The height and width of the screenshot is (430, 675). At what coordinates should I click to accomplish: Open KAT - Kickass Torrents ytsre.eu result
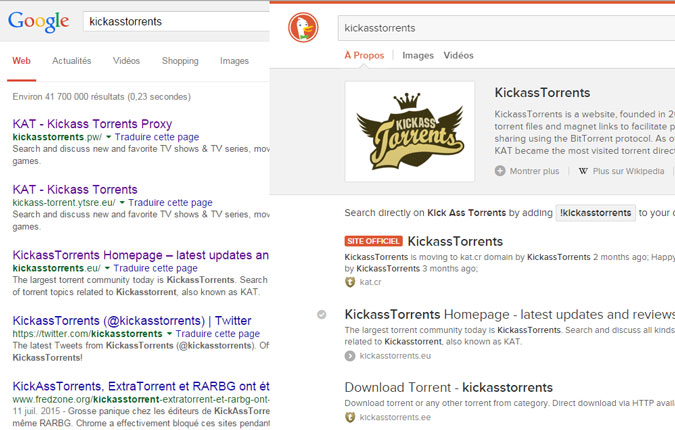pos(75,189)
